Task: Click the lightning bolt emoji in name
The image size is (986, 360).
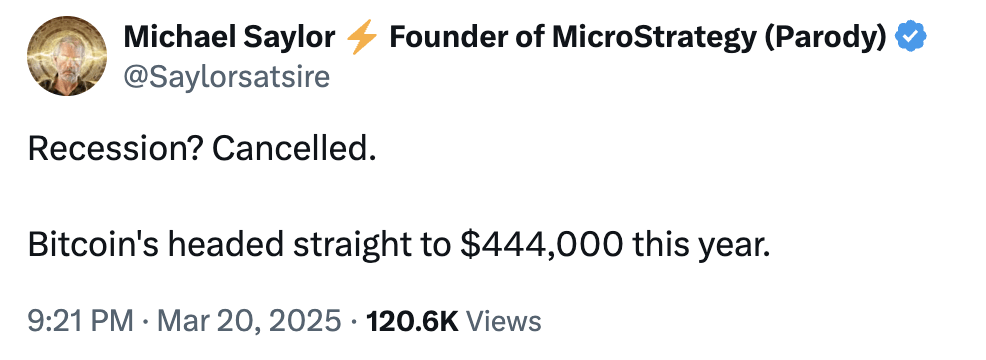Action: tap(362, 38)
